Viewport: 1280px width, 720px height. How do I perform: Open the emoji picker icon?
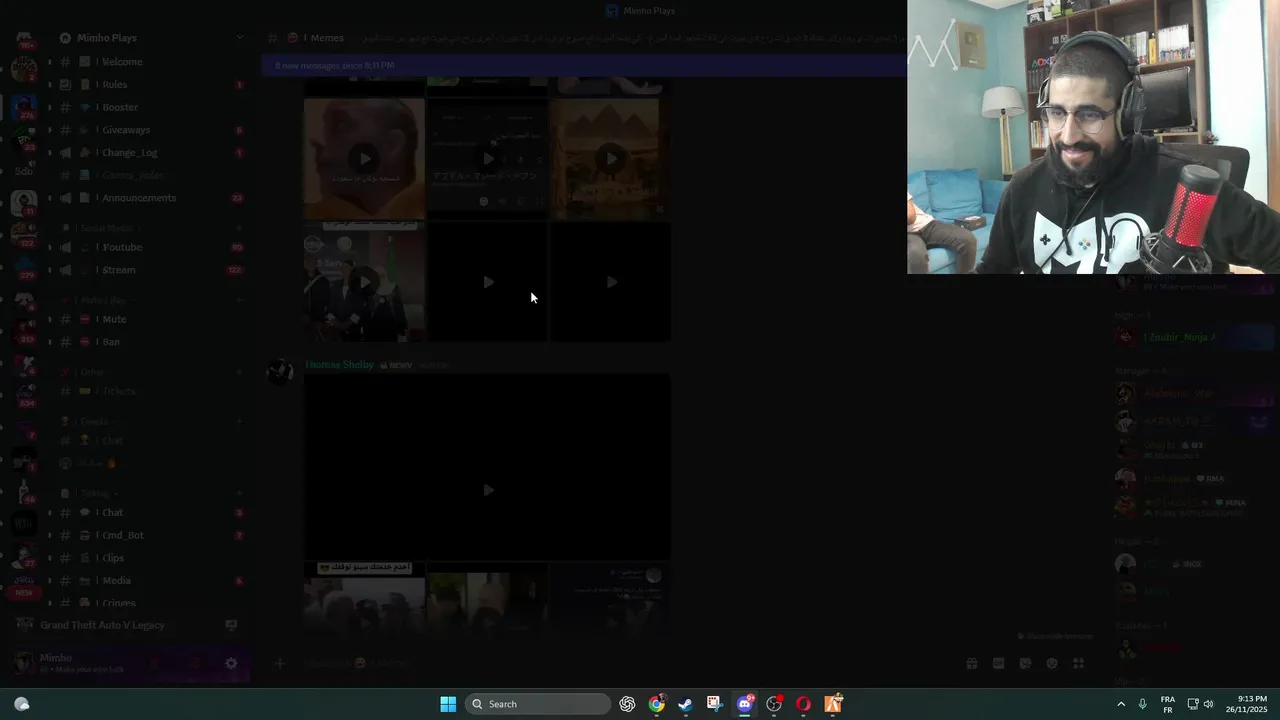click(x=1052, y=663)
